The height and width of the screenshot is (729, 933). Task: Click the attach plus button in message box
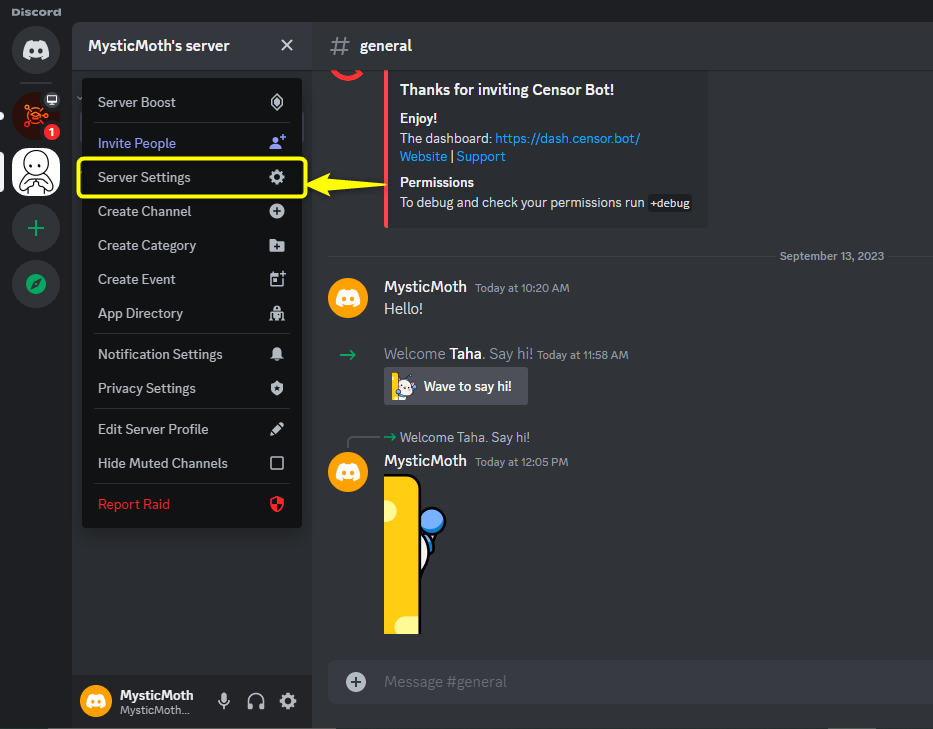point(356,682)
